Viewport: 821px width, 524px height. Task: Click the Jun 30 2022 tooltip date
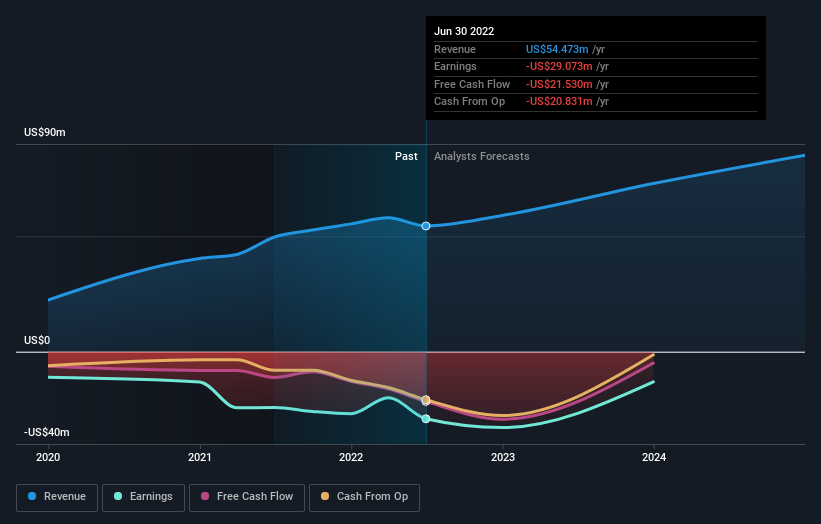click(x=464, y=31)
